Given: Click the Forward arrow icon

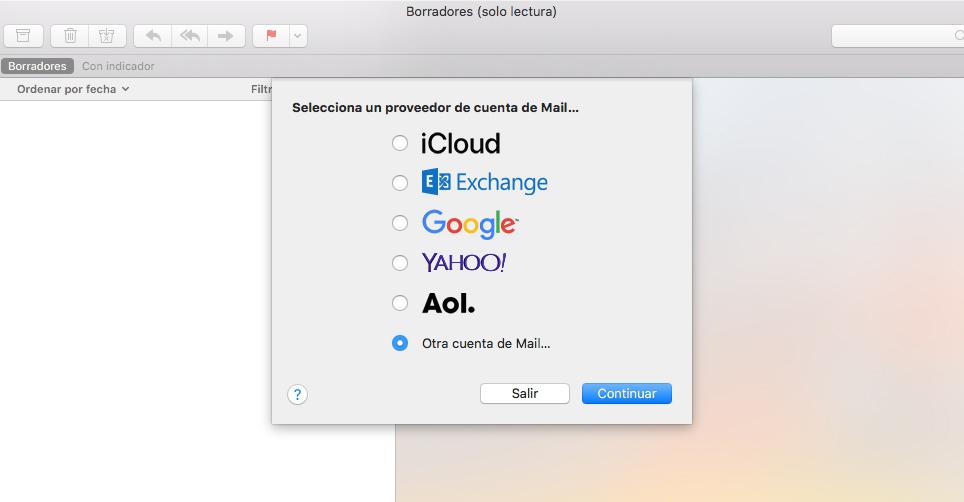Looking at the screenshot, I should click(x=225, y=36).
